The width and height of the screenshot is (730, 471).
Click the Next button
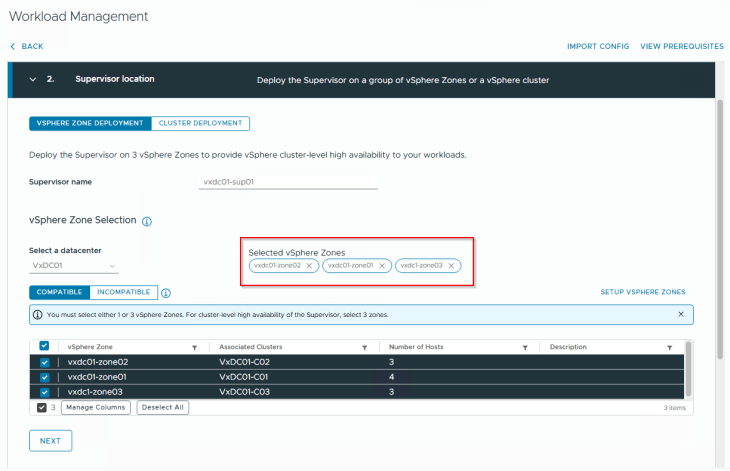[50, 440]
